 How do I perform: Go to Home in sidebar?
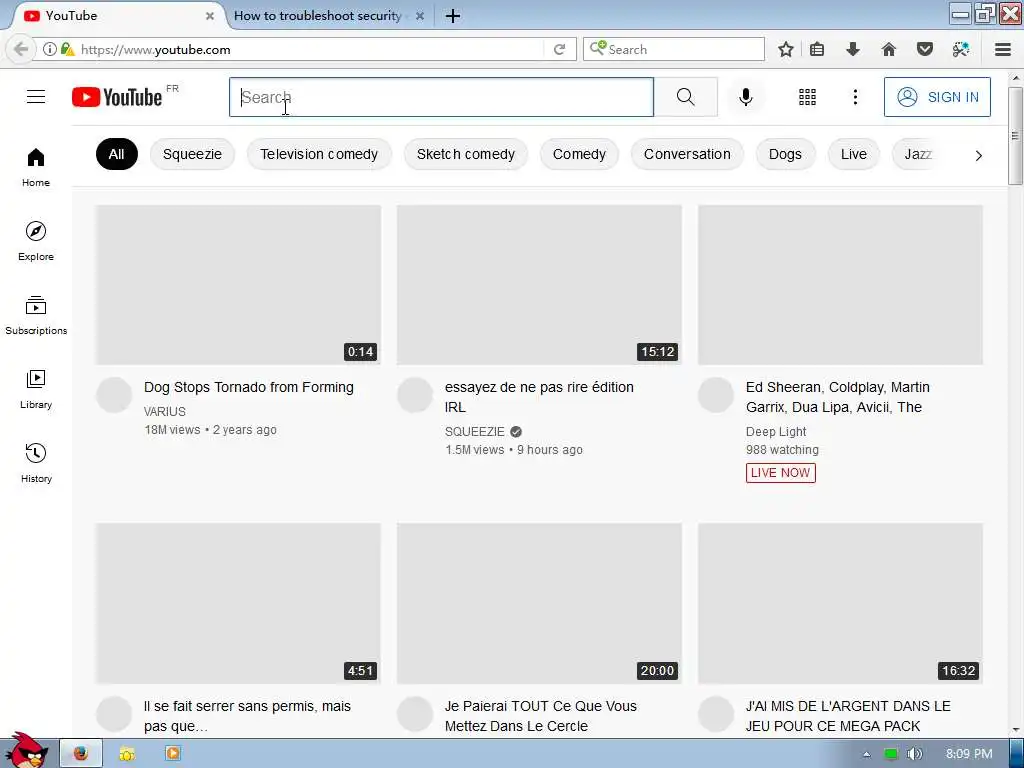tap(36, 167)
